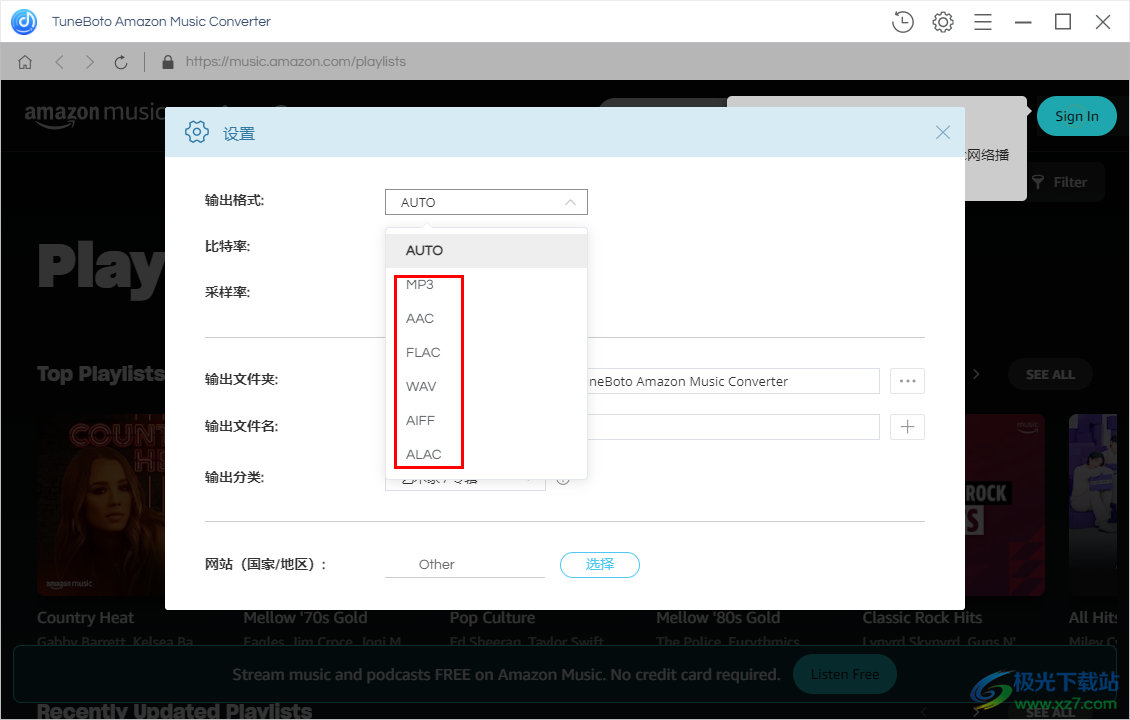1130x720 pixels.
Task: Click the info icon beside output organize
Action: click(x=563, y=479)
